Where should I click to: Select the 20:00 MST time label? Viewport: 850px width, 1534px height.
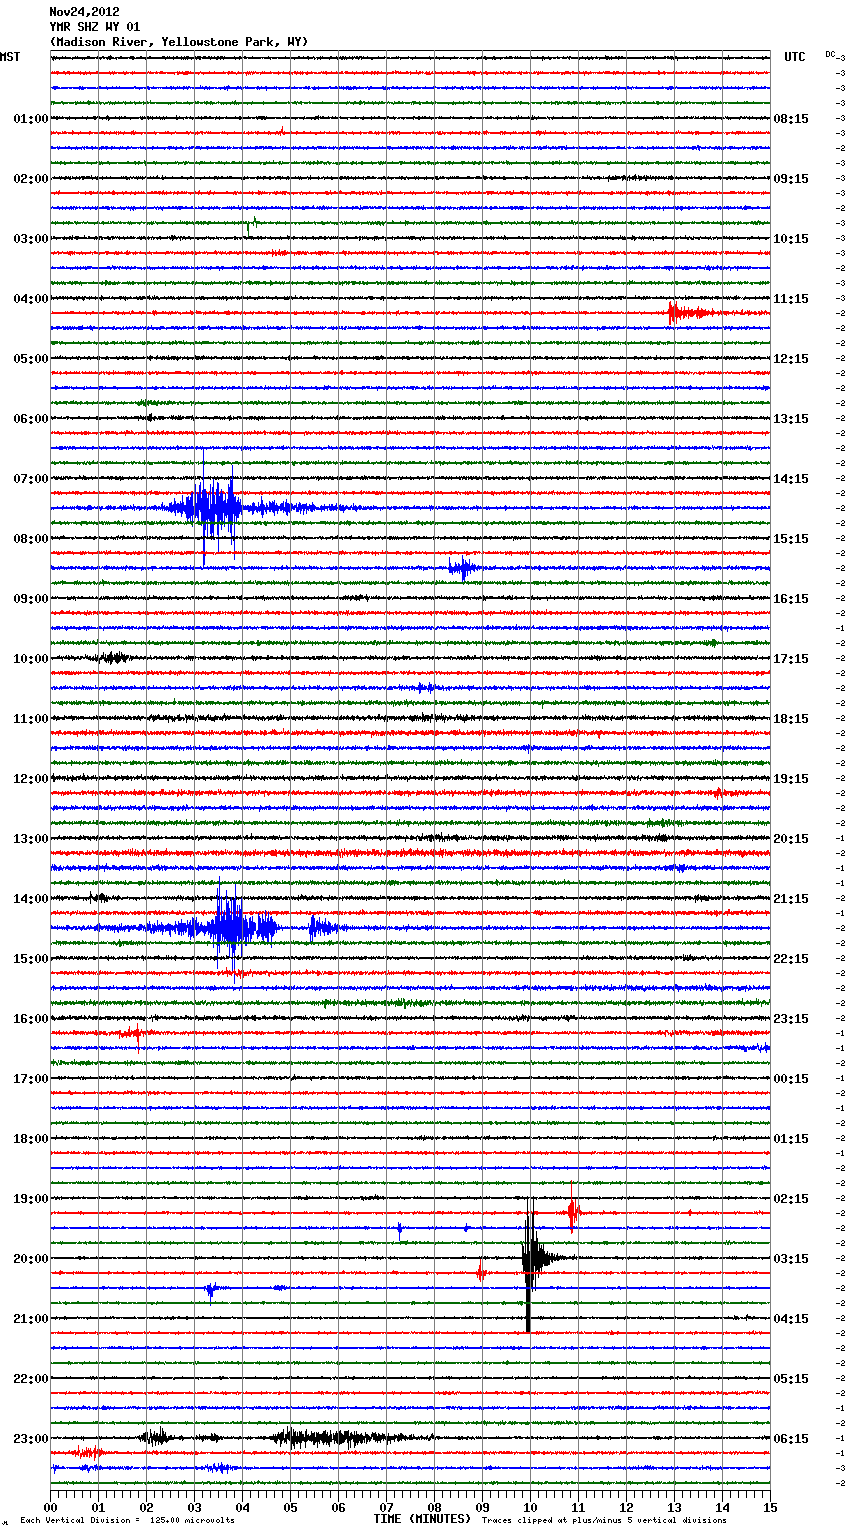pyautogui.click(x=31, y=1259)
